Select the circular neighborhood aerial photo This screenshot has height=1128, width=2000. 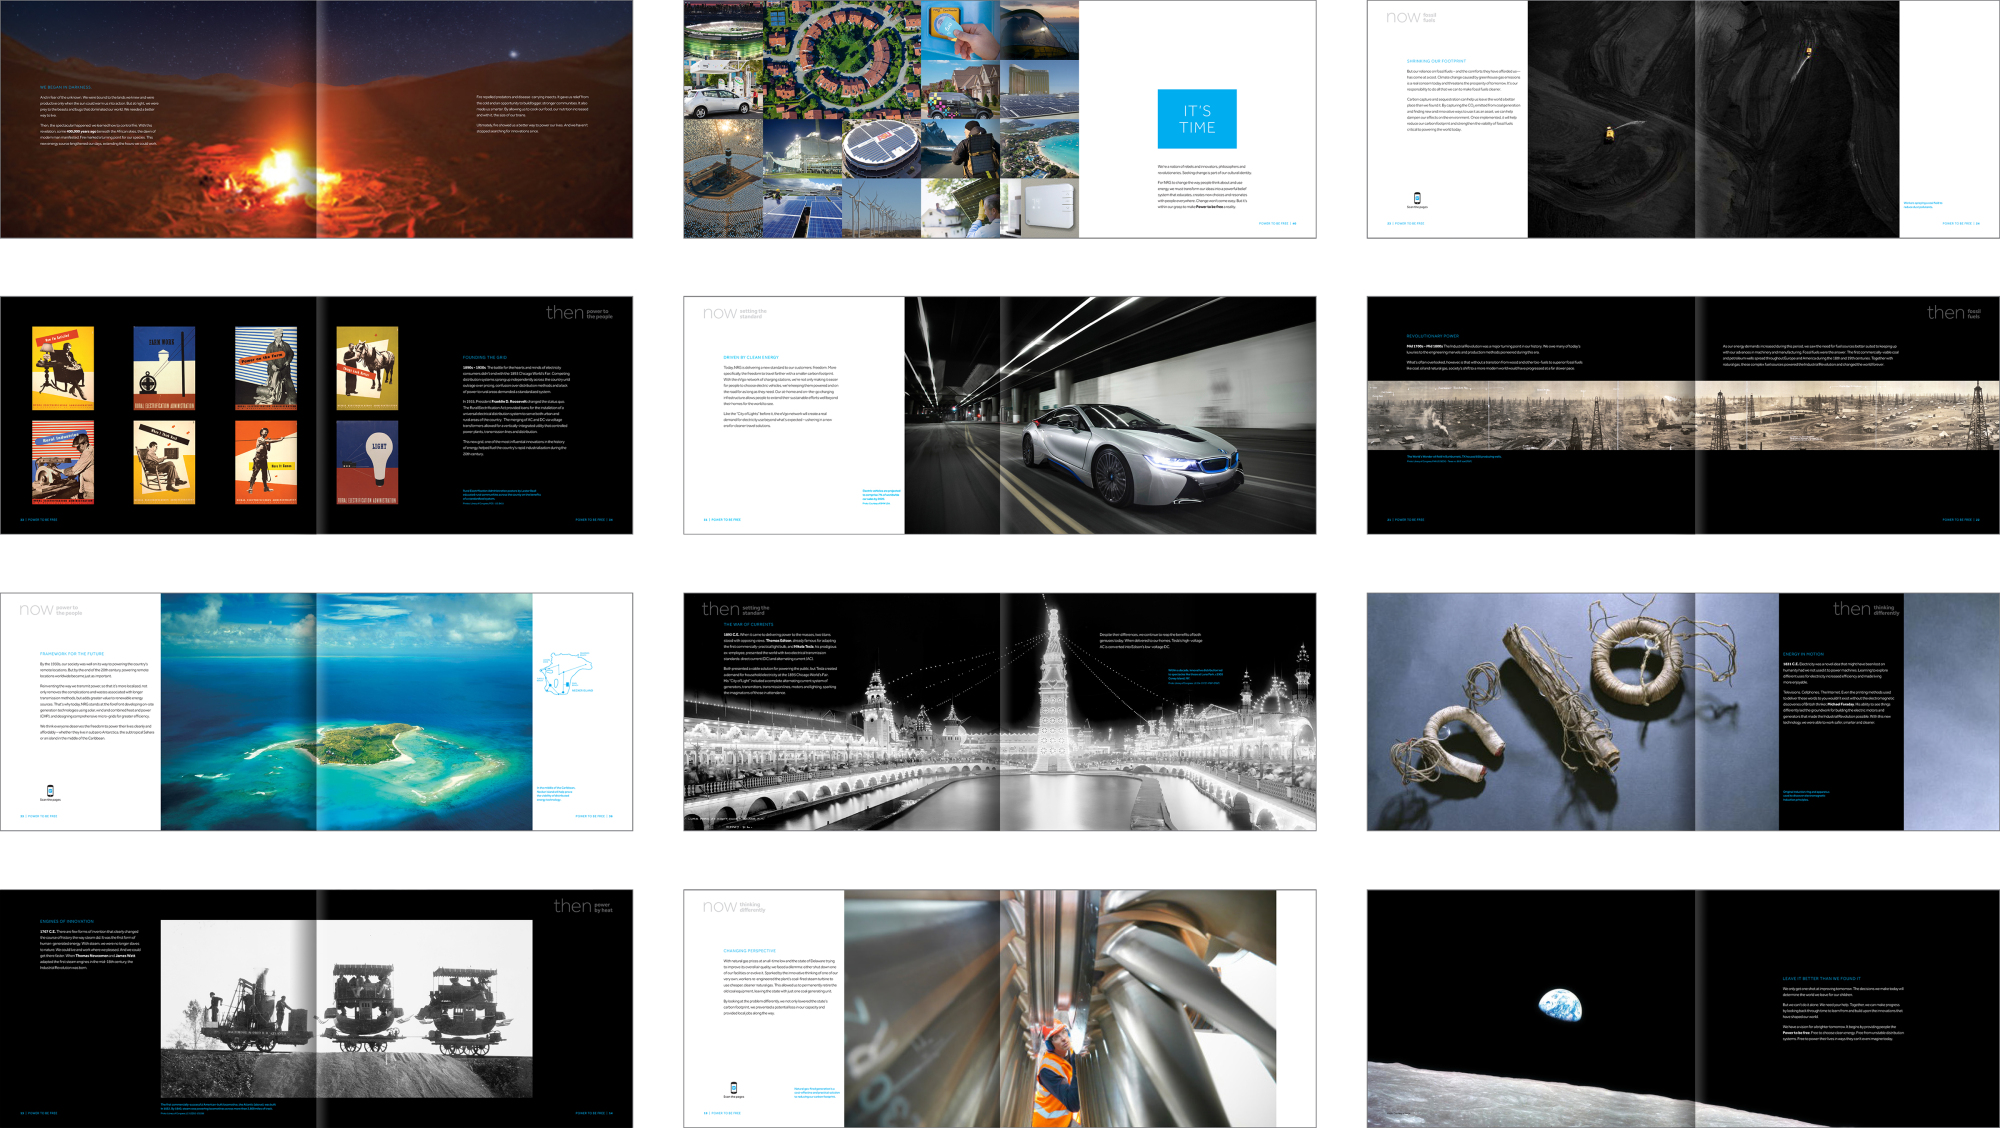tap(842, 60)
